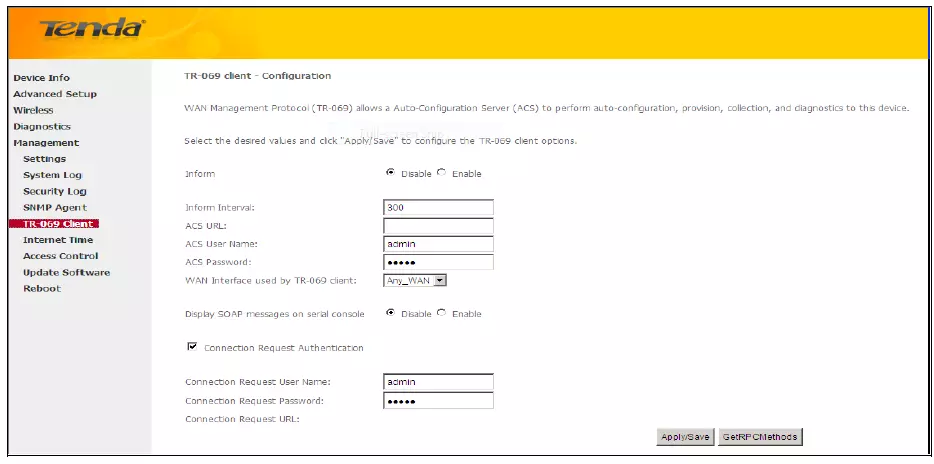This screenshot has width=934, height=464.
Task: Click Inform Interval input field
Action: (x=438, y=208)
